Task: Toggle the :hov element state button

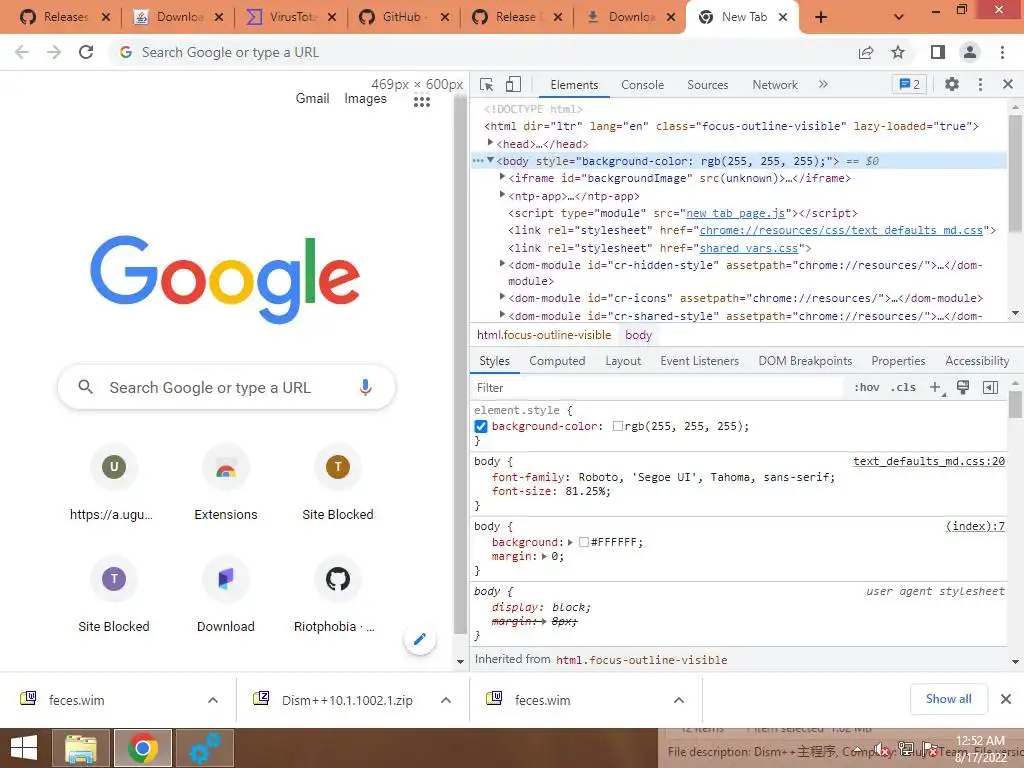Action: click(x=867, y=387)
